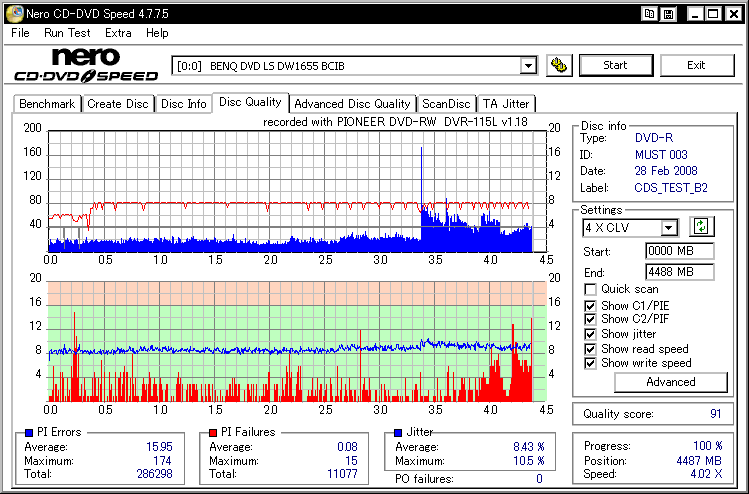
Task: Select the Disc Quality tab
Action: click(250, 102)
